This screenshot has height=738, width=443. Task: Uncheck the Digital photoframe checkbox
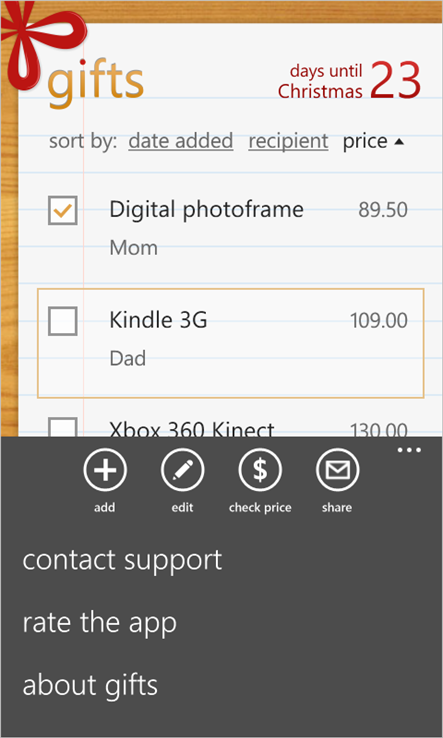click(63, 210)
